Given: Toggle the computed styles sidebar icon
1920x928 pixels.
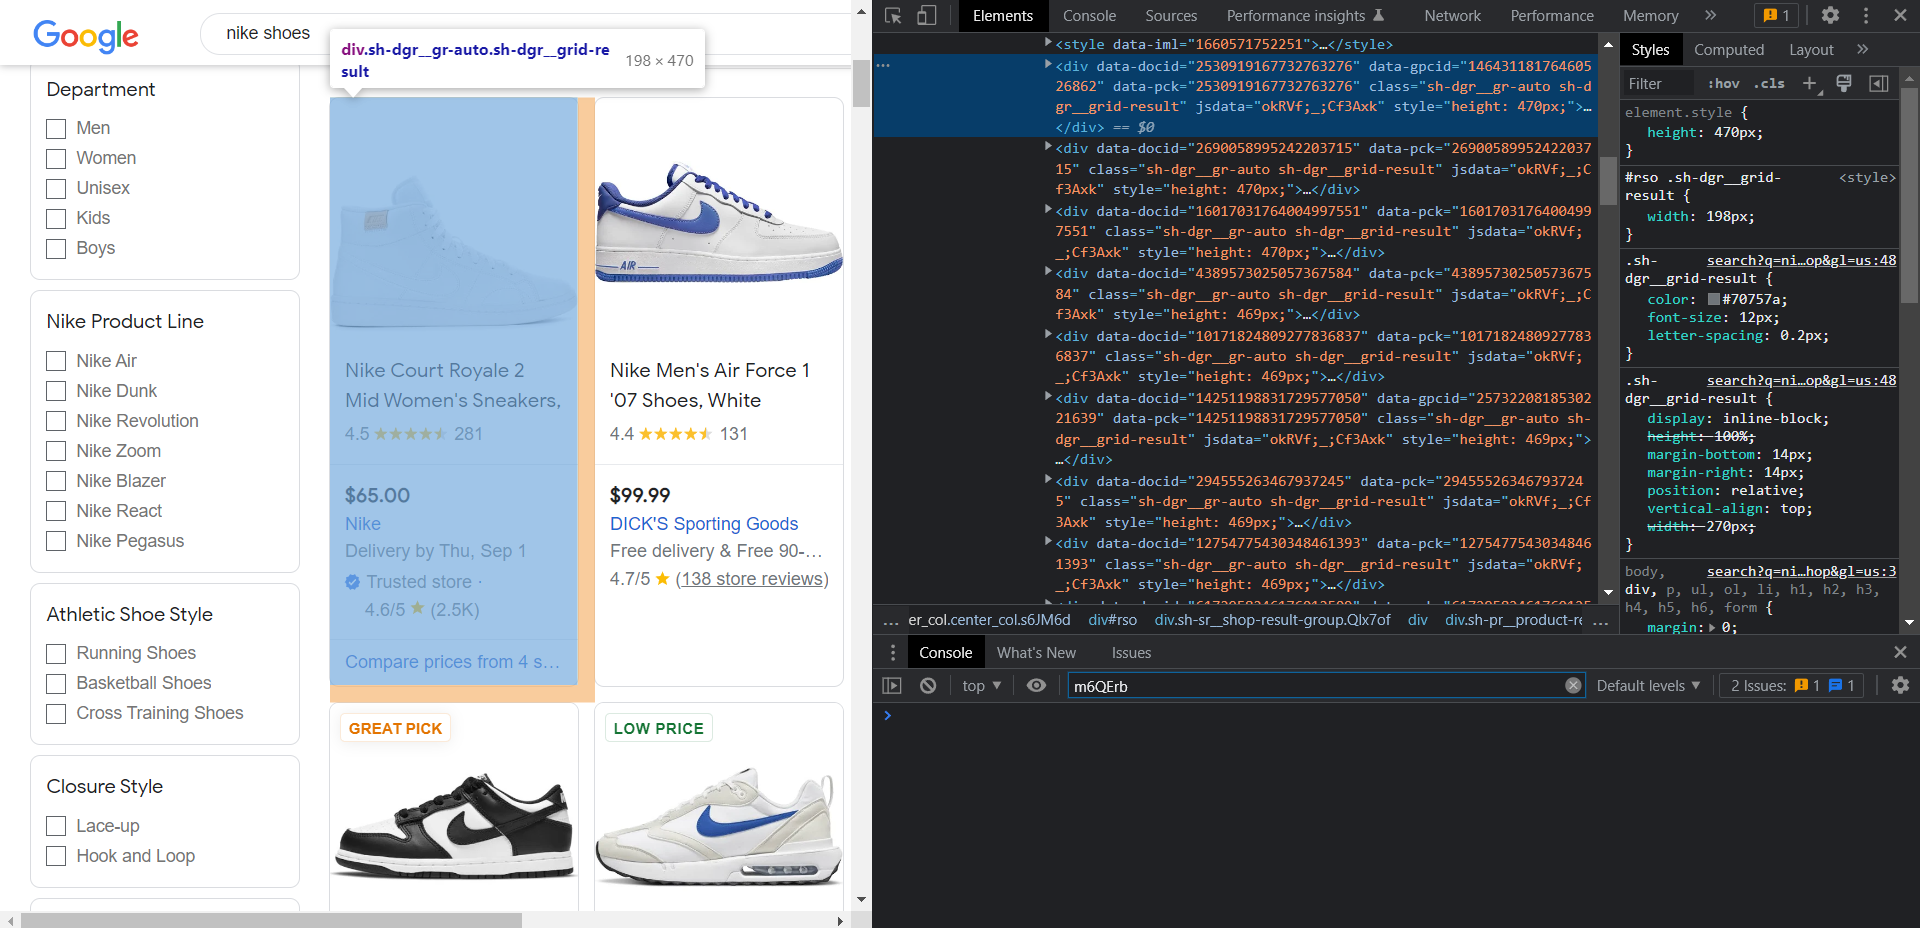Looking at the screenshot, I should tap(1878, 83).
